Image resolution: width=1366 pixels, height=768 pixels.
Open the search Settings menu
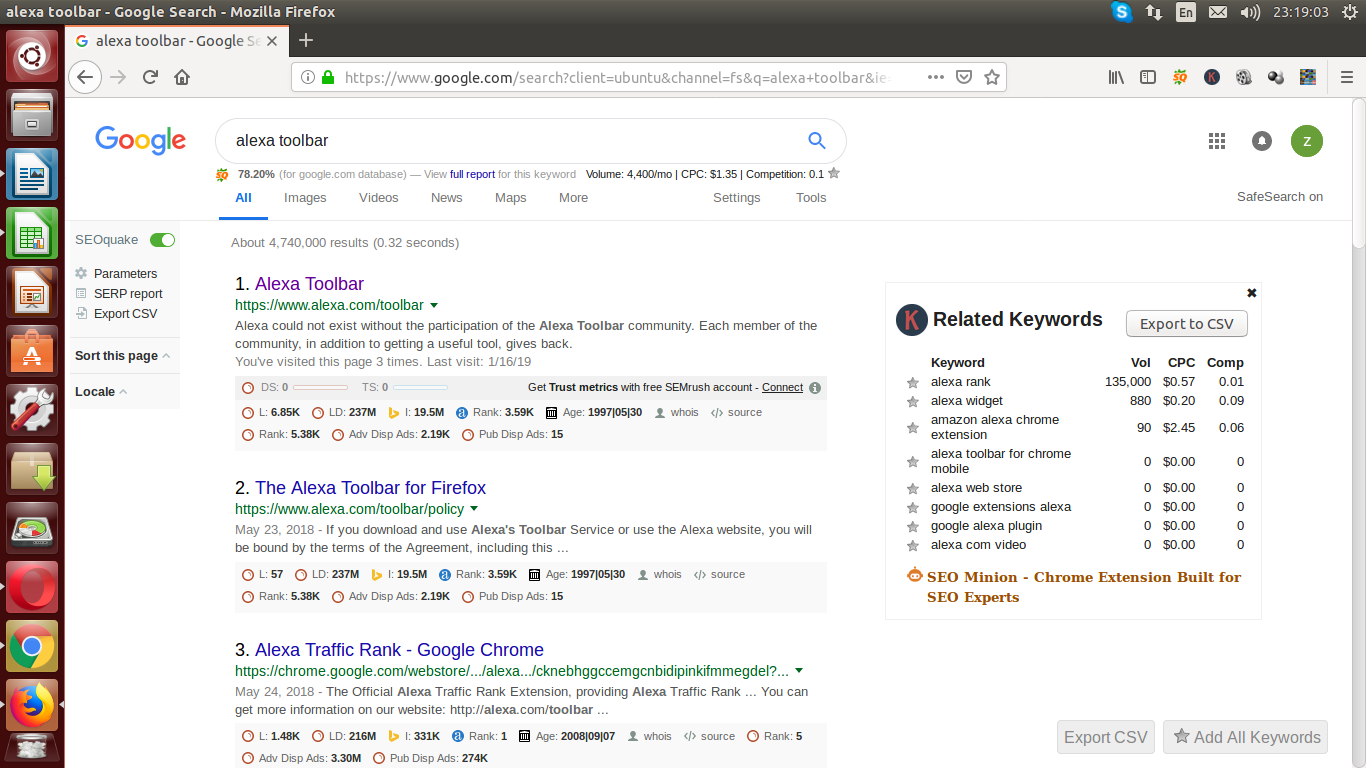(737, 198)
